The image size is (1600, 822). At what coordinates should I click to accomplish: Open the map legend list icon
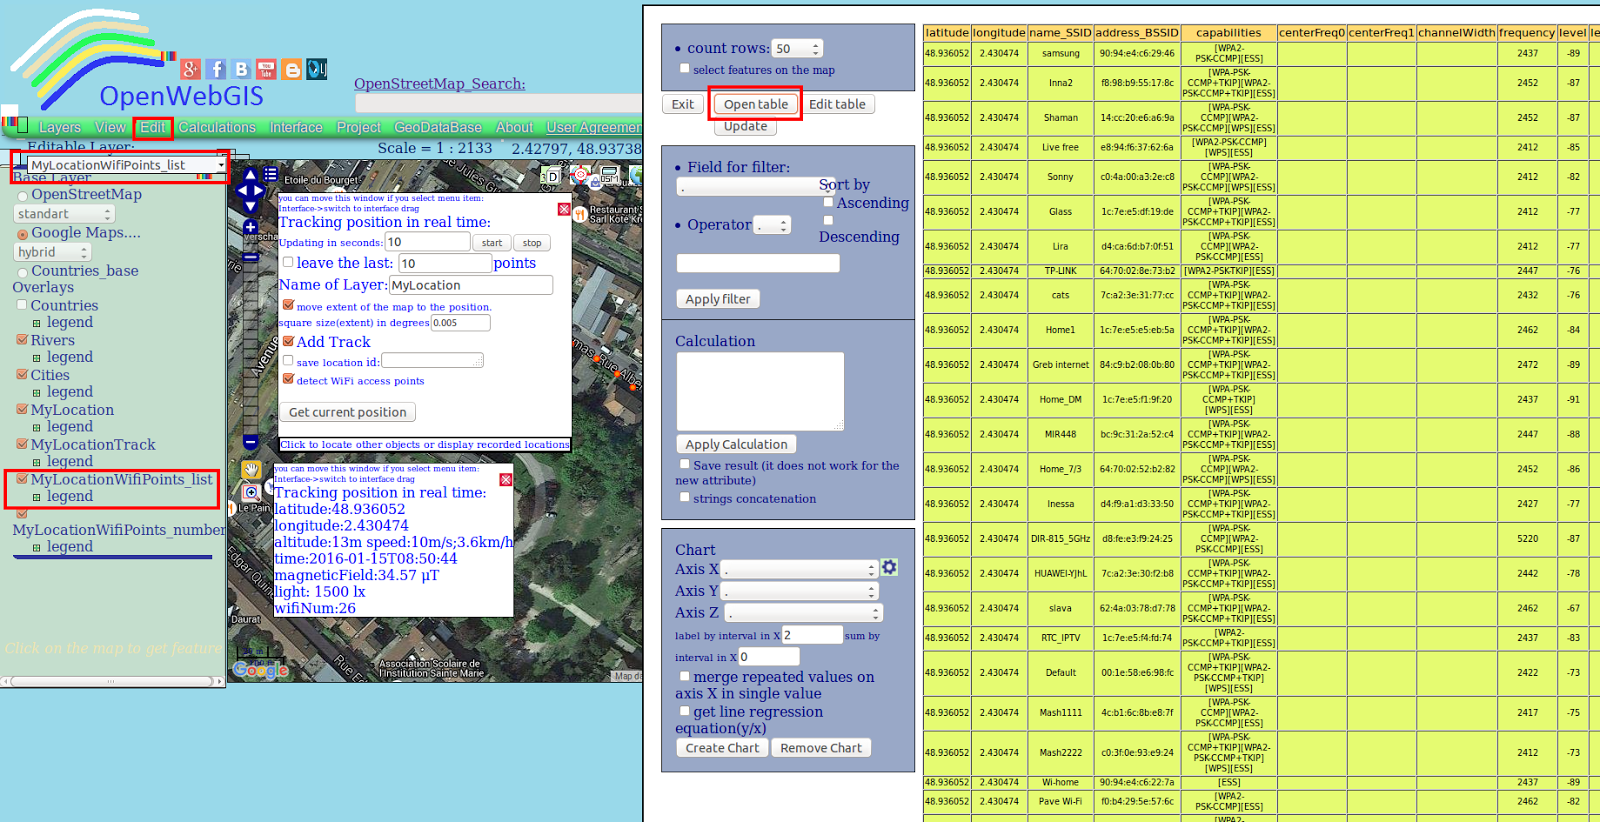coord(270,174)
